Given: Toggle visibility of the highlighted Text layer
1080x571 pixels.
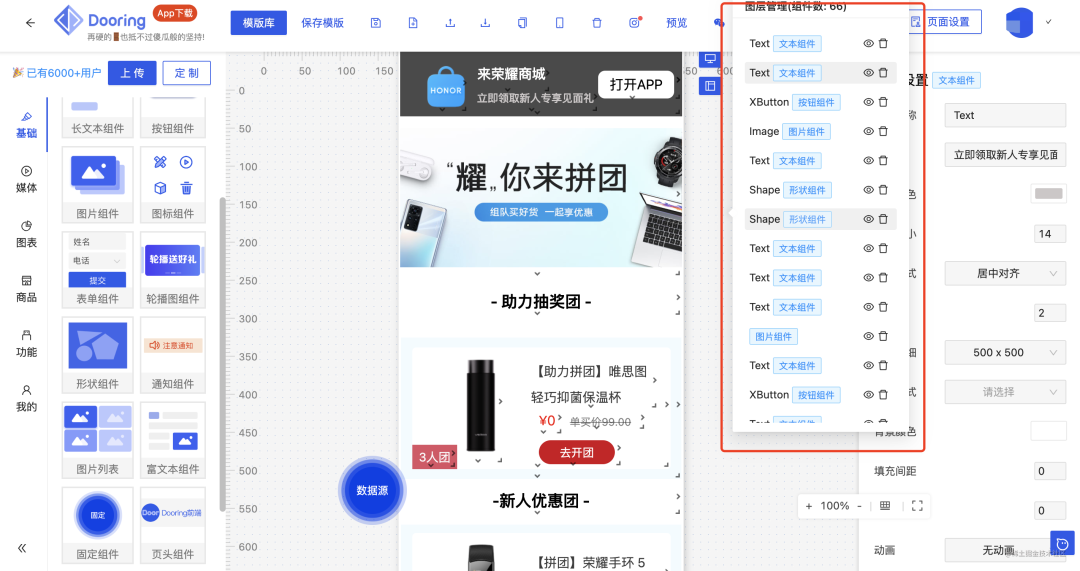Looking at the screenshot, I should (869, 72).
